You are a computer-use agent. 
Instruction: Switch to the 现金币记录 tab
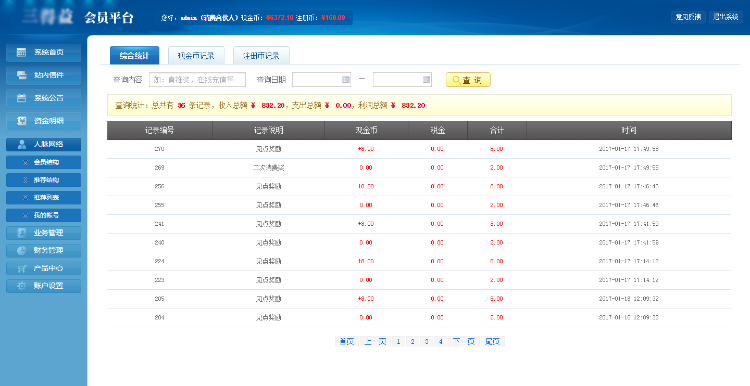(x=196, y=55)
